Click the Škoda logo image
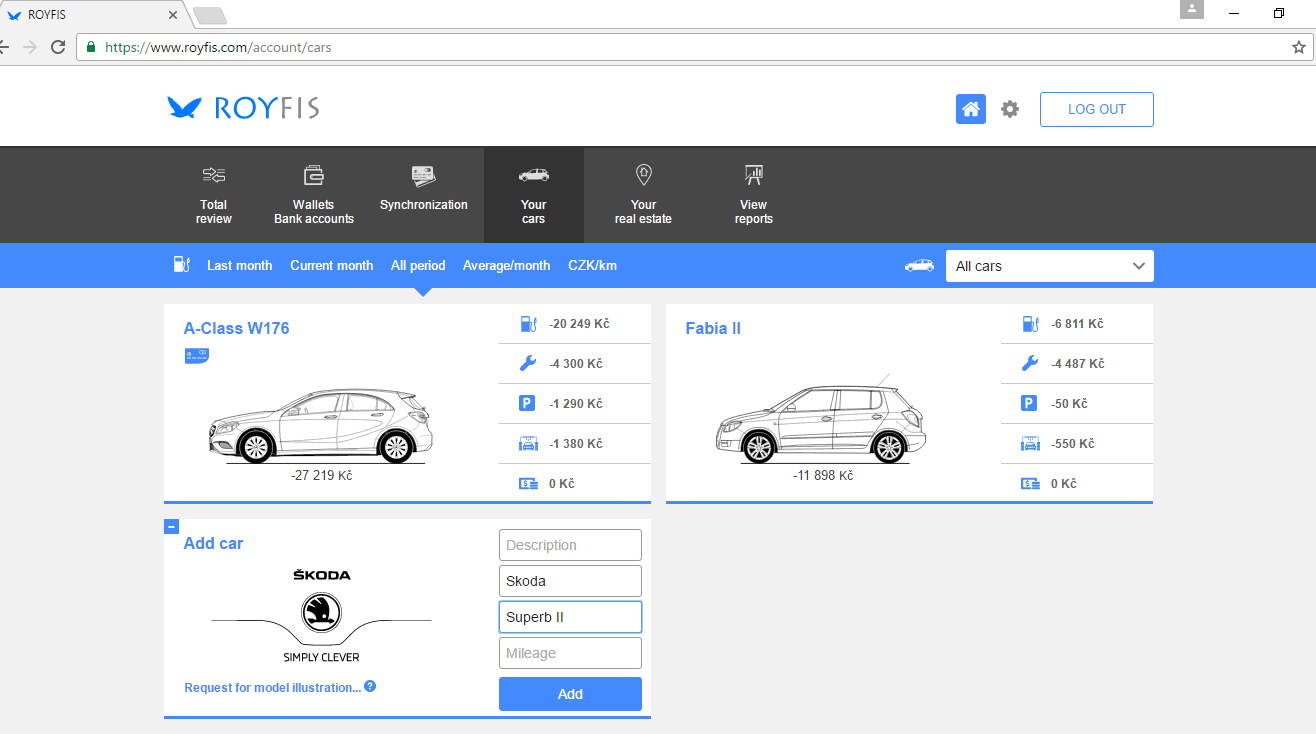The height and width of the screenshot is (734, 1316). 321,614
